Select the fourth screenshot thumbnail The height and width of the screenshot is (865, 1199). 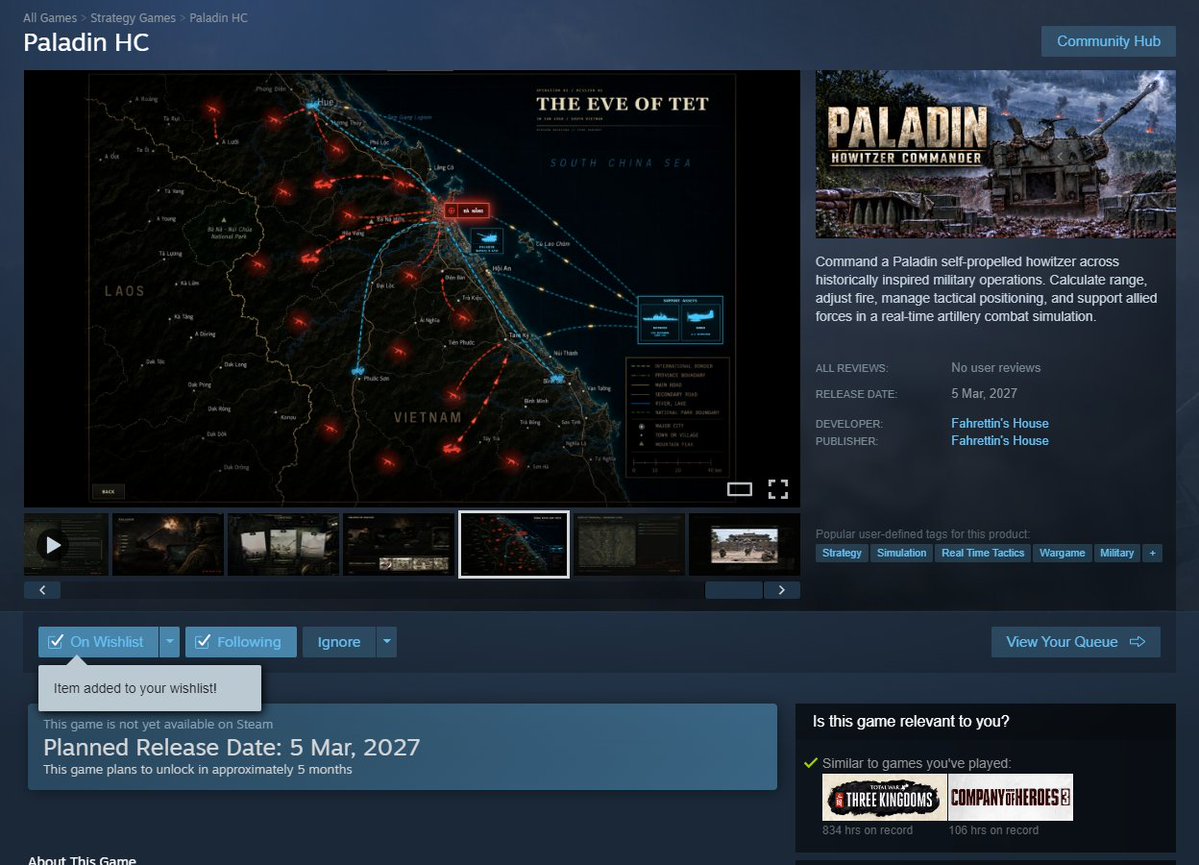point(399,545)
